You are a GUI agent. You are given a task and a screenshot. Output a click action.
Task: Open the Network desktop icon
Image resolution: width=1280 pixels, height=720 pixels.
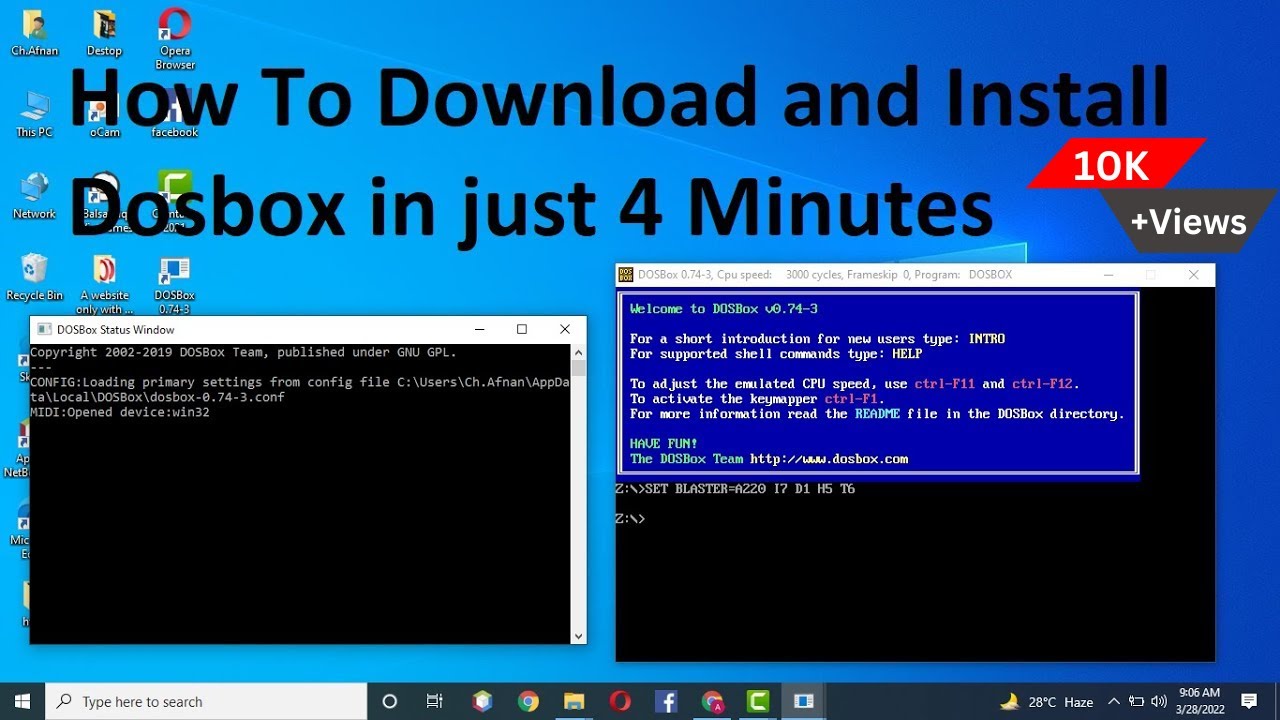click(34, 195)
